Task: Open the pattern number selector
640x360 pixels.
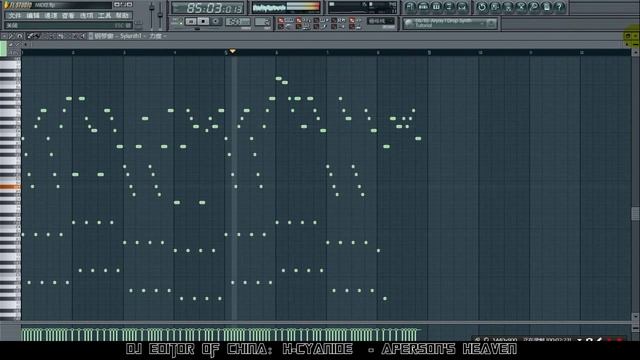Action: tap(262, 22)
